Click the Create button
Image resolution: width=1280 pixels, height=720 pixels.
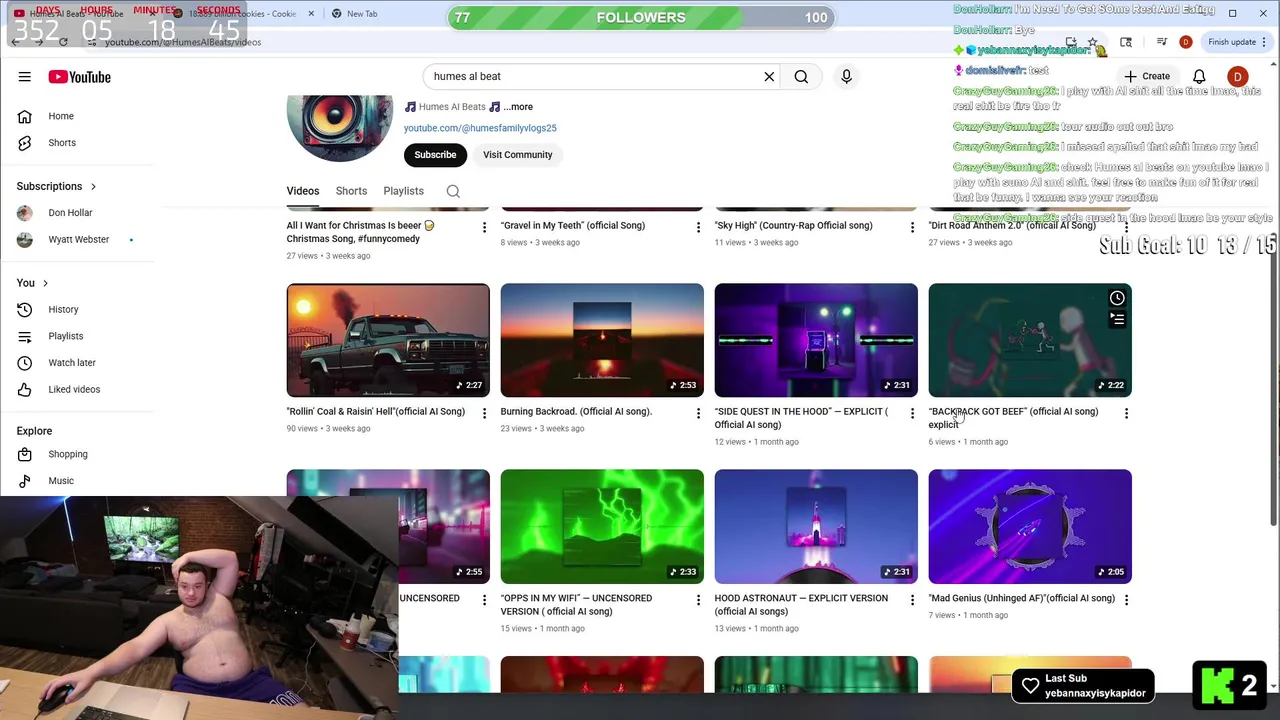pyautogui.click(x=1146, y=76)
